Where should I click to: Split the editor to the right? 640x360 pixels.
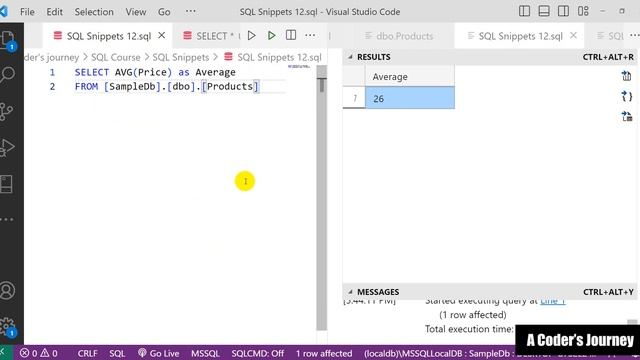click(x=291, y=35)
